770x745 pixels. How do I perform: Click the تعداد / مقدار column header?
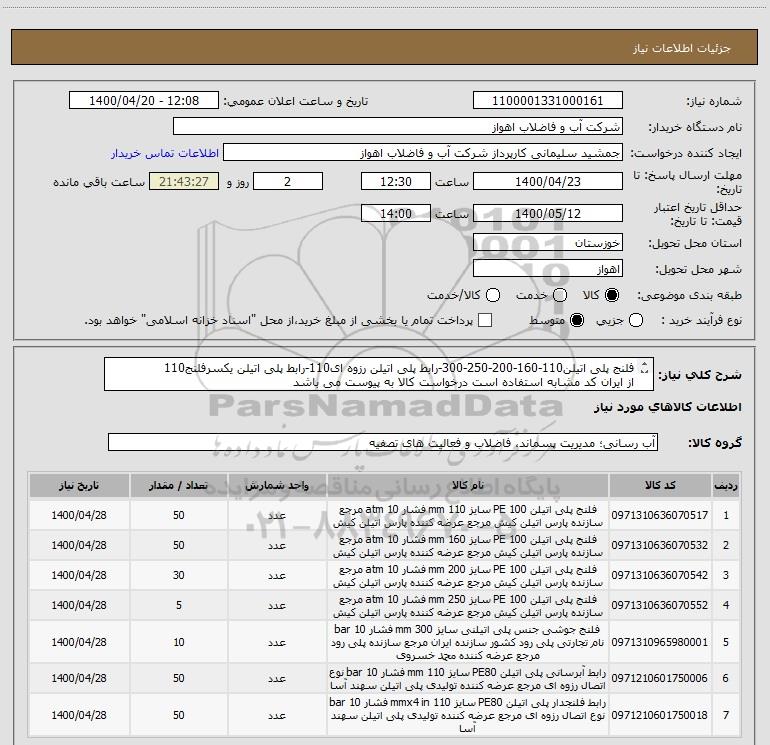(178, 486)
